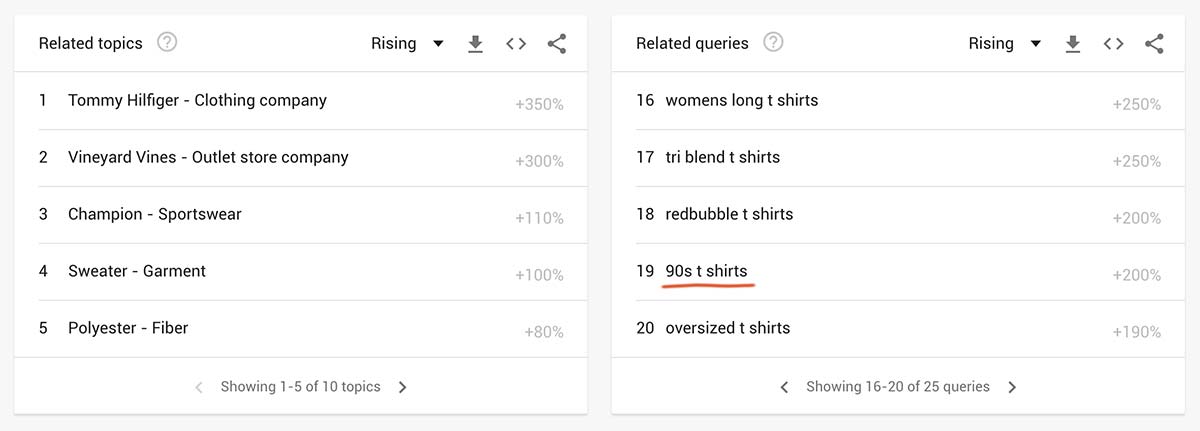Open help for Related topics

coord(167,43)
